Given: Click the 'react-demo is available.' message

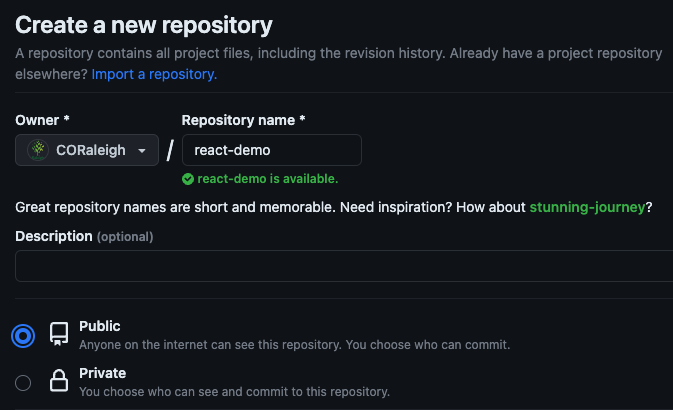Looking at the screenshot, I should point(267,179).
